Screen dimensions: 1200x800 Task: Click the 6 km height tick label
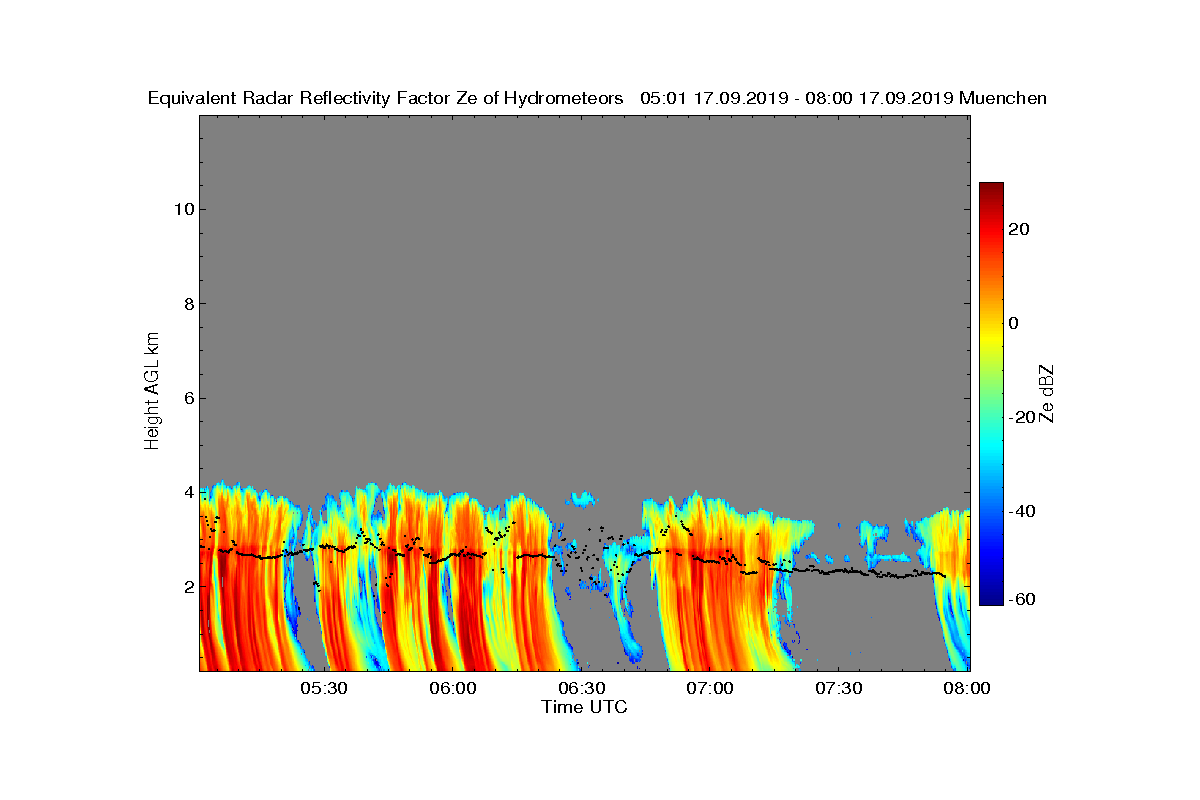(x=186, y=398)
